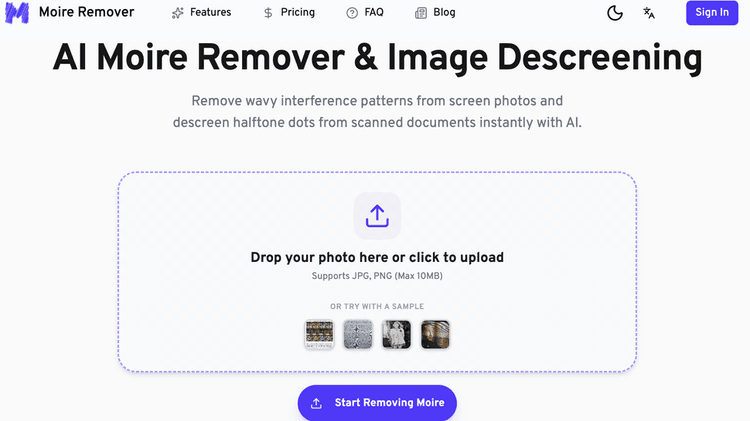This screenshot has height=421, width=750.
Task: Click the Blog newspaper icon
Action: click(421, 13)
